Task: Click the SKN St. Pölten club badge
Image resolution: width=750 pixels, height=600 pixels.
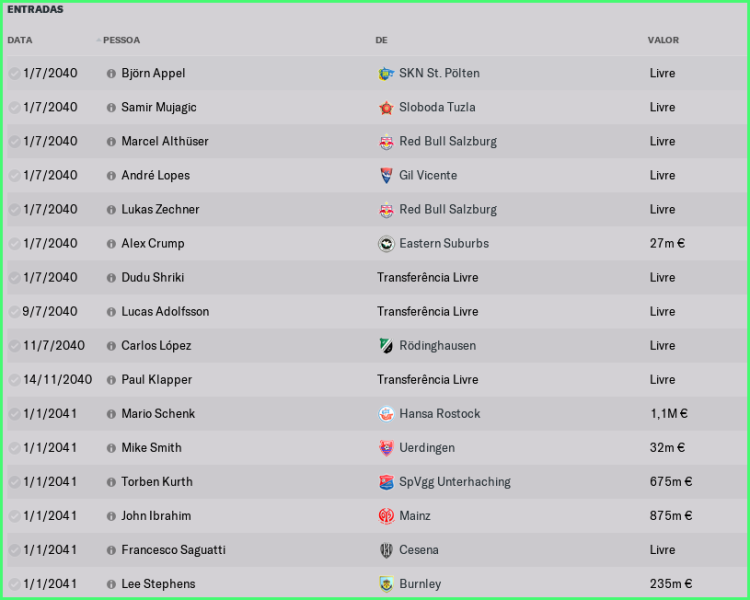Action: point(386,73)
